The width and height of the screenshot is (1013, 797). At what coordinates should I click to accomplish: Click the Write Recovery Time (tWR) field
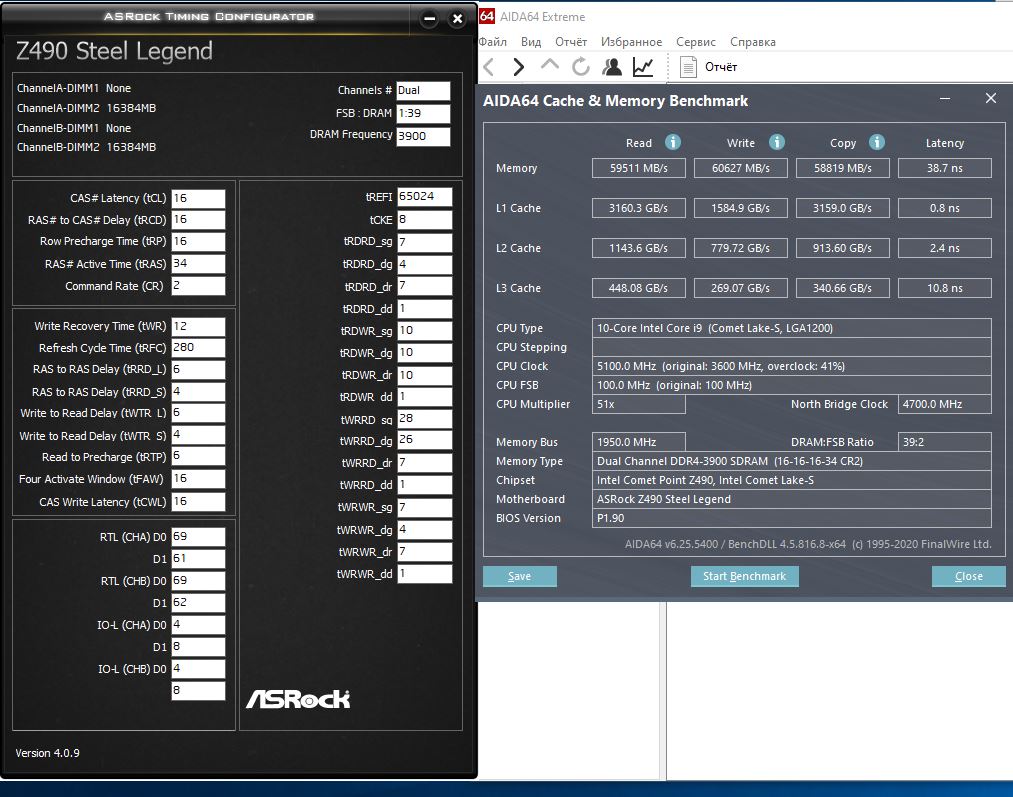coord(198,326)
